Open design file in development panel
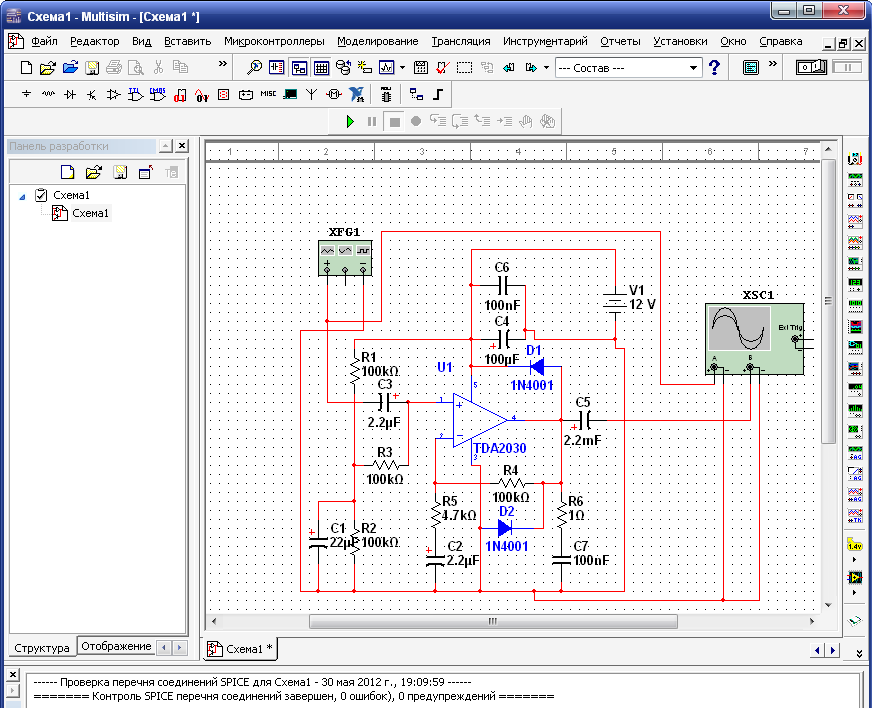The image size is (872, 708). point(93,172)
